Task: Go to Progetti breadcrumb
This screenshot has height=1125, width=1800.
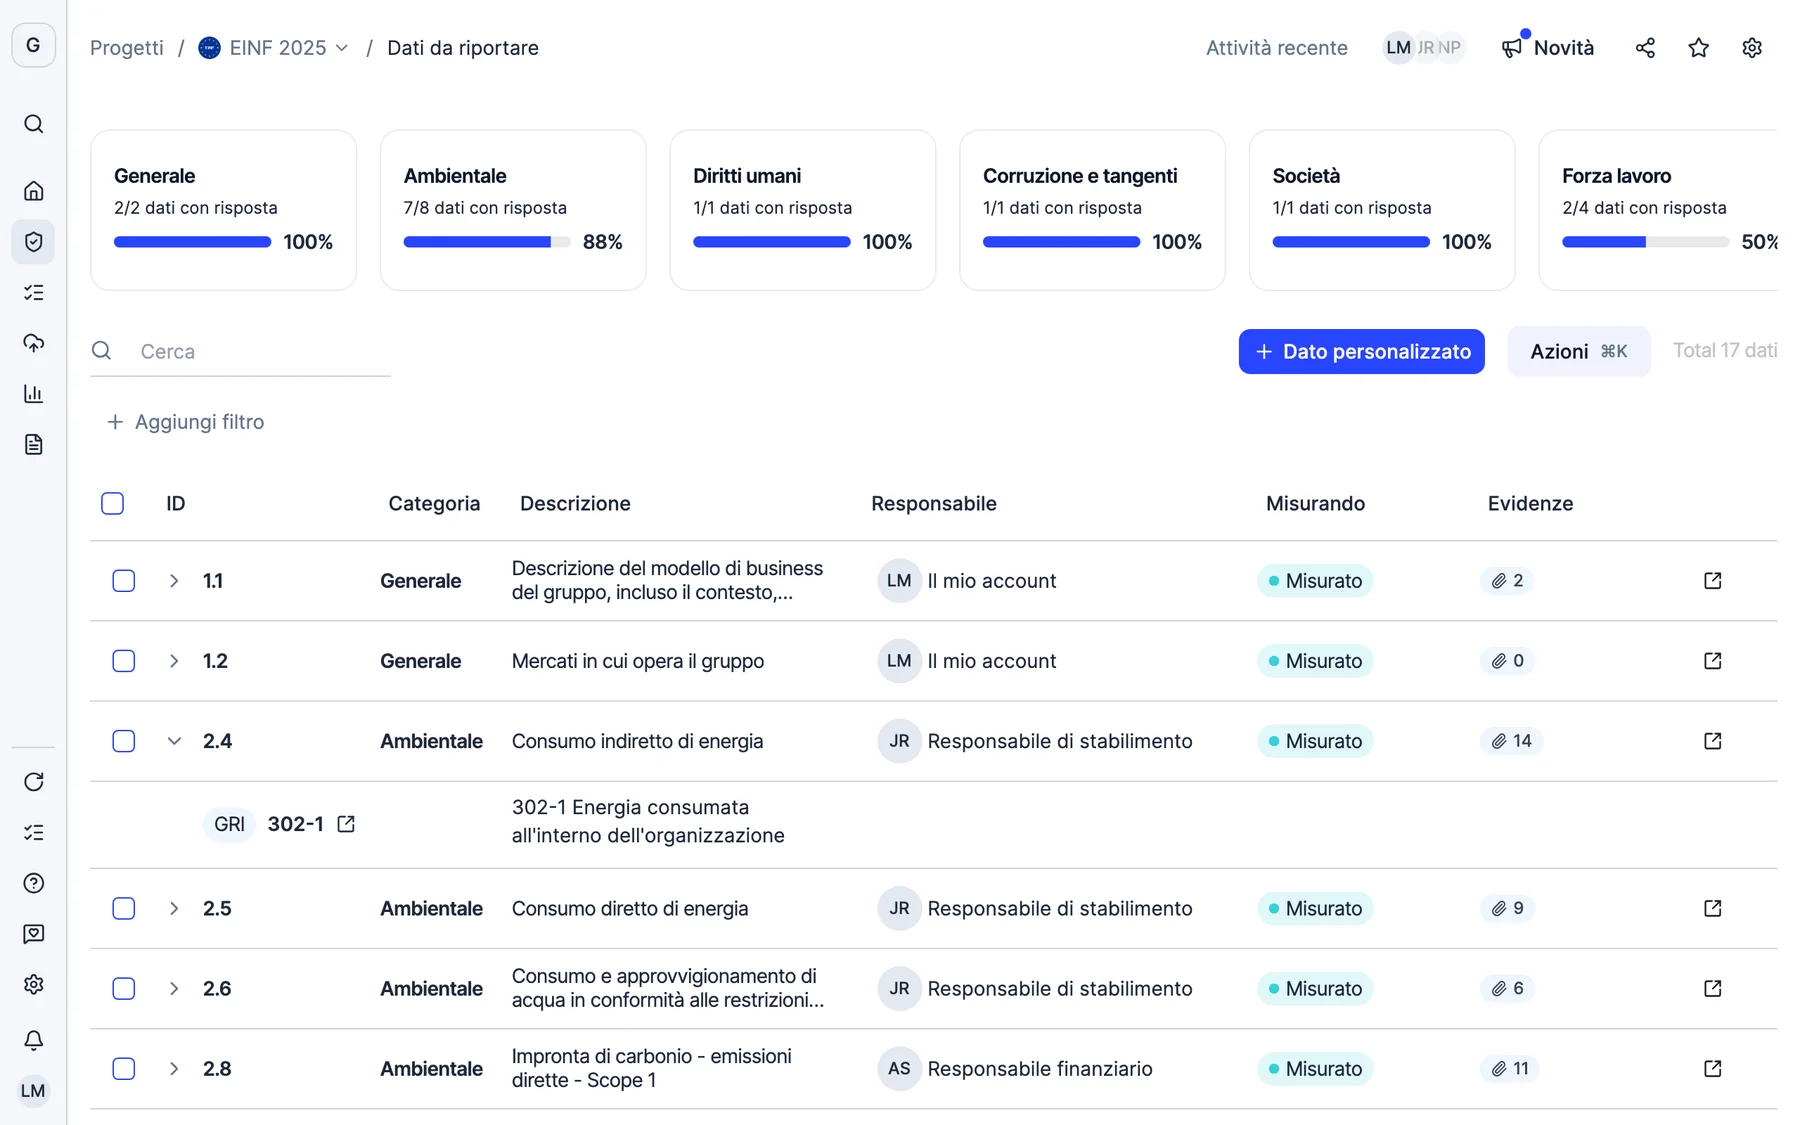Action: [127, 48]
